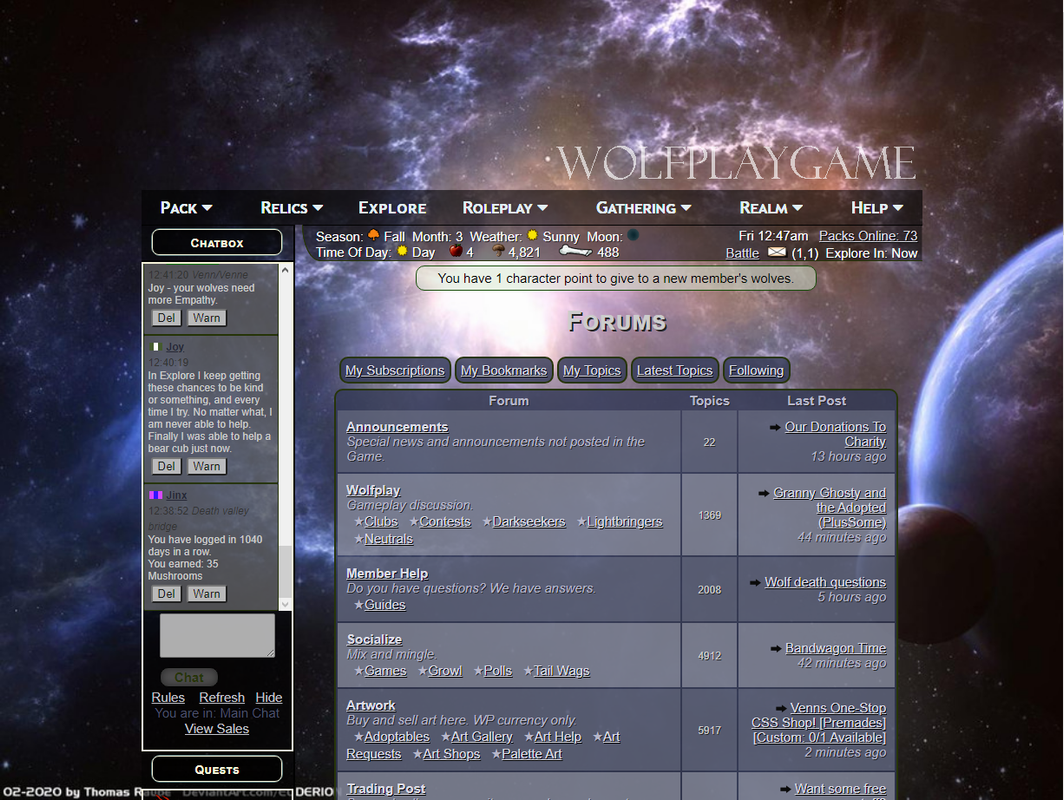Image resolution: width=1064 pixels, height=800 pixels.
Task: Click the sunny weather icon
Action: pos(532,235)
